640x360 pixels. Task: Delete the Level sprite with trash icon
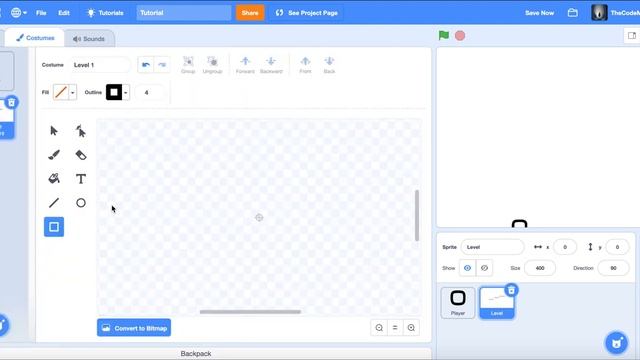pos(511,290)
